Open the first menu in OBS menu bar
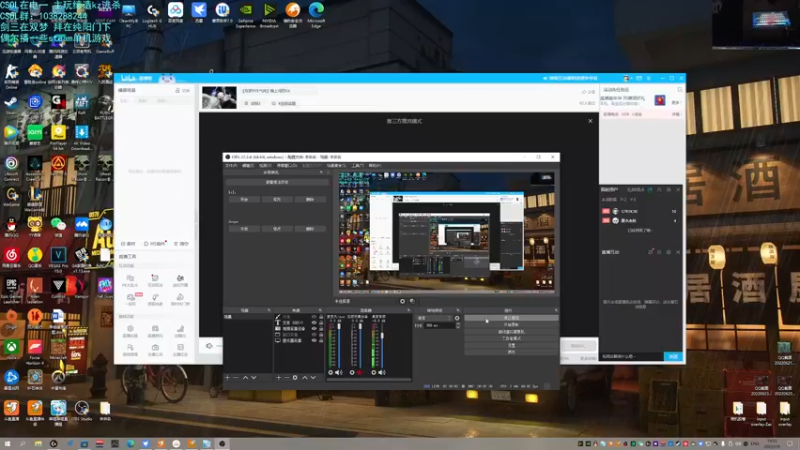 (x=233, y=165)
